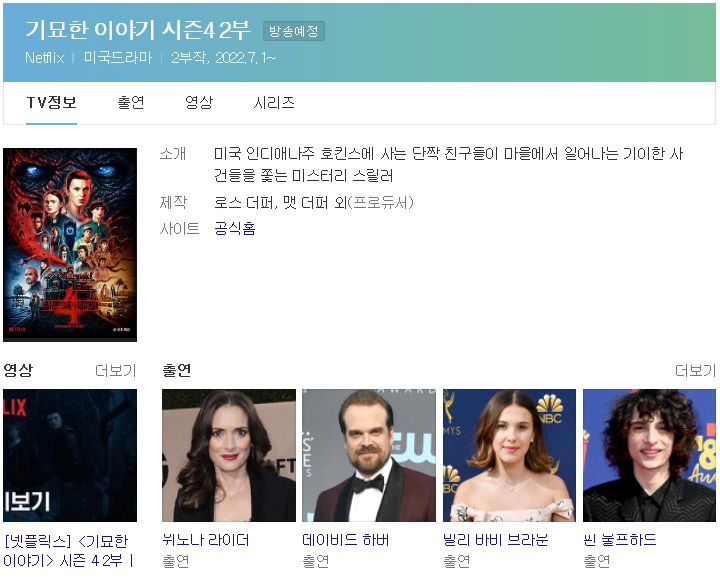Click the 방송예정 status badge

(x=294, y=31)
